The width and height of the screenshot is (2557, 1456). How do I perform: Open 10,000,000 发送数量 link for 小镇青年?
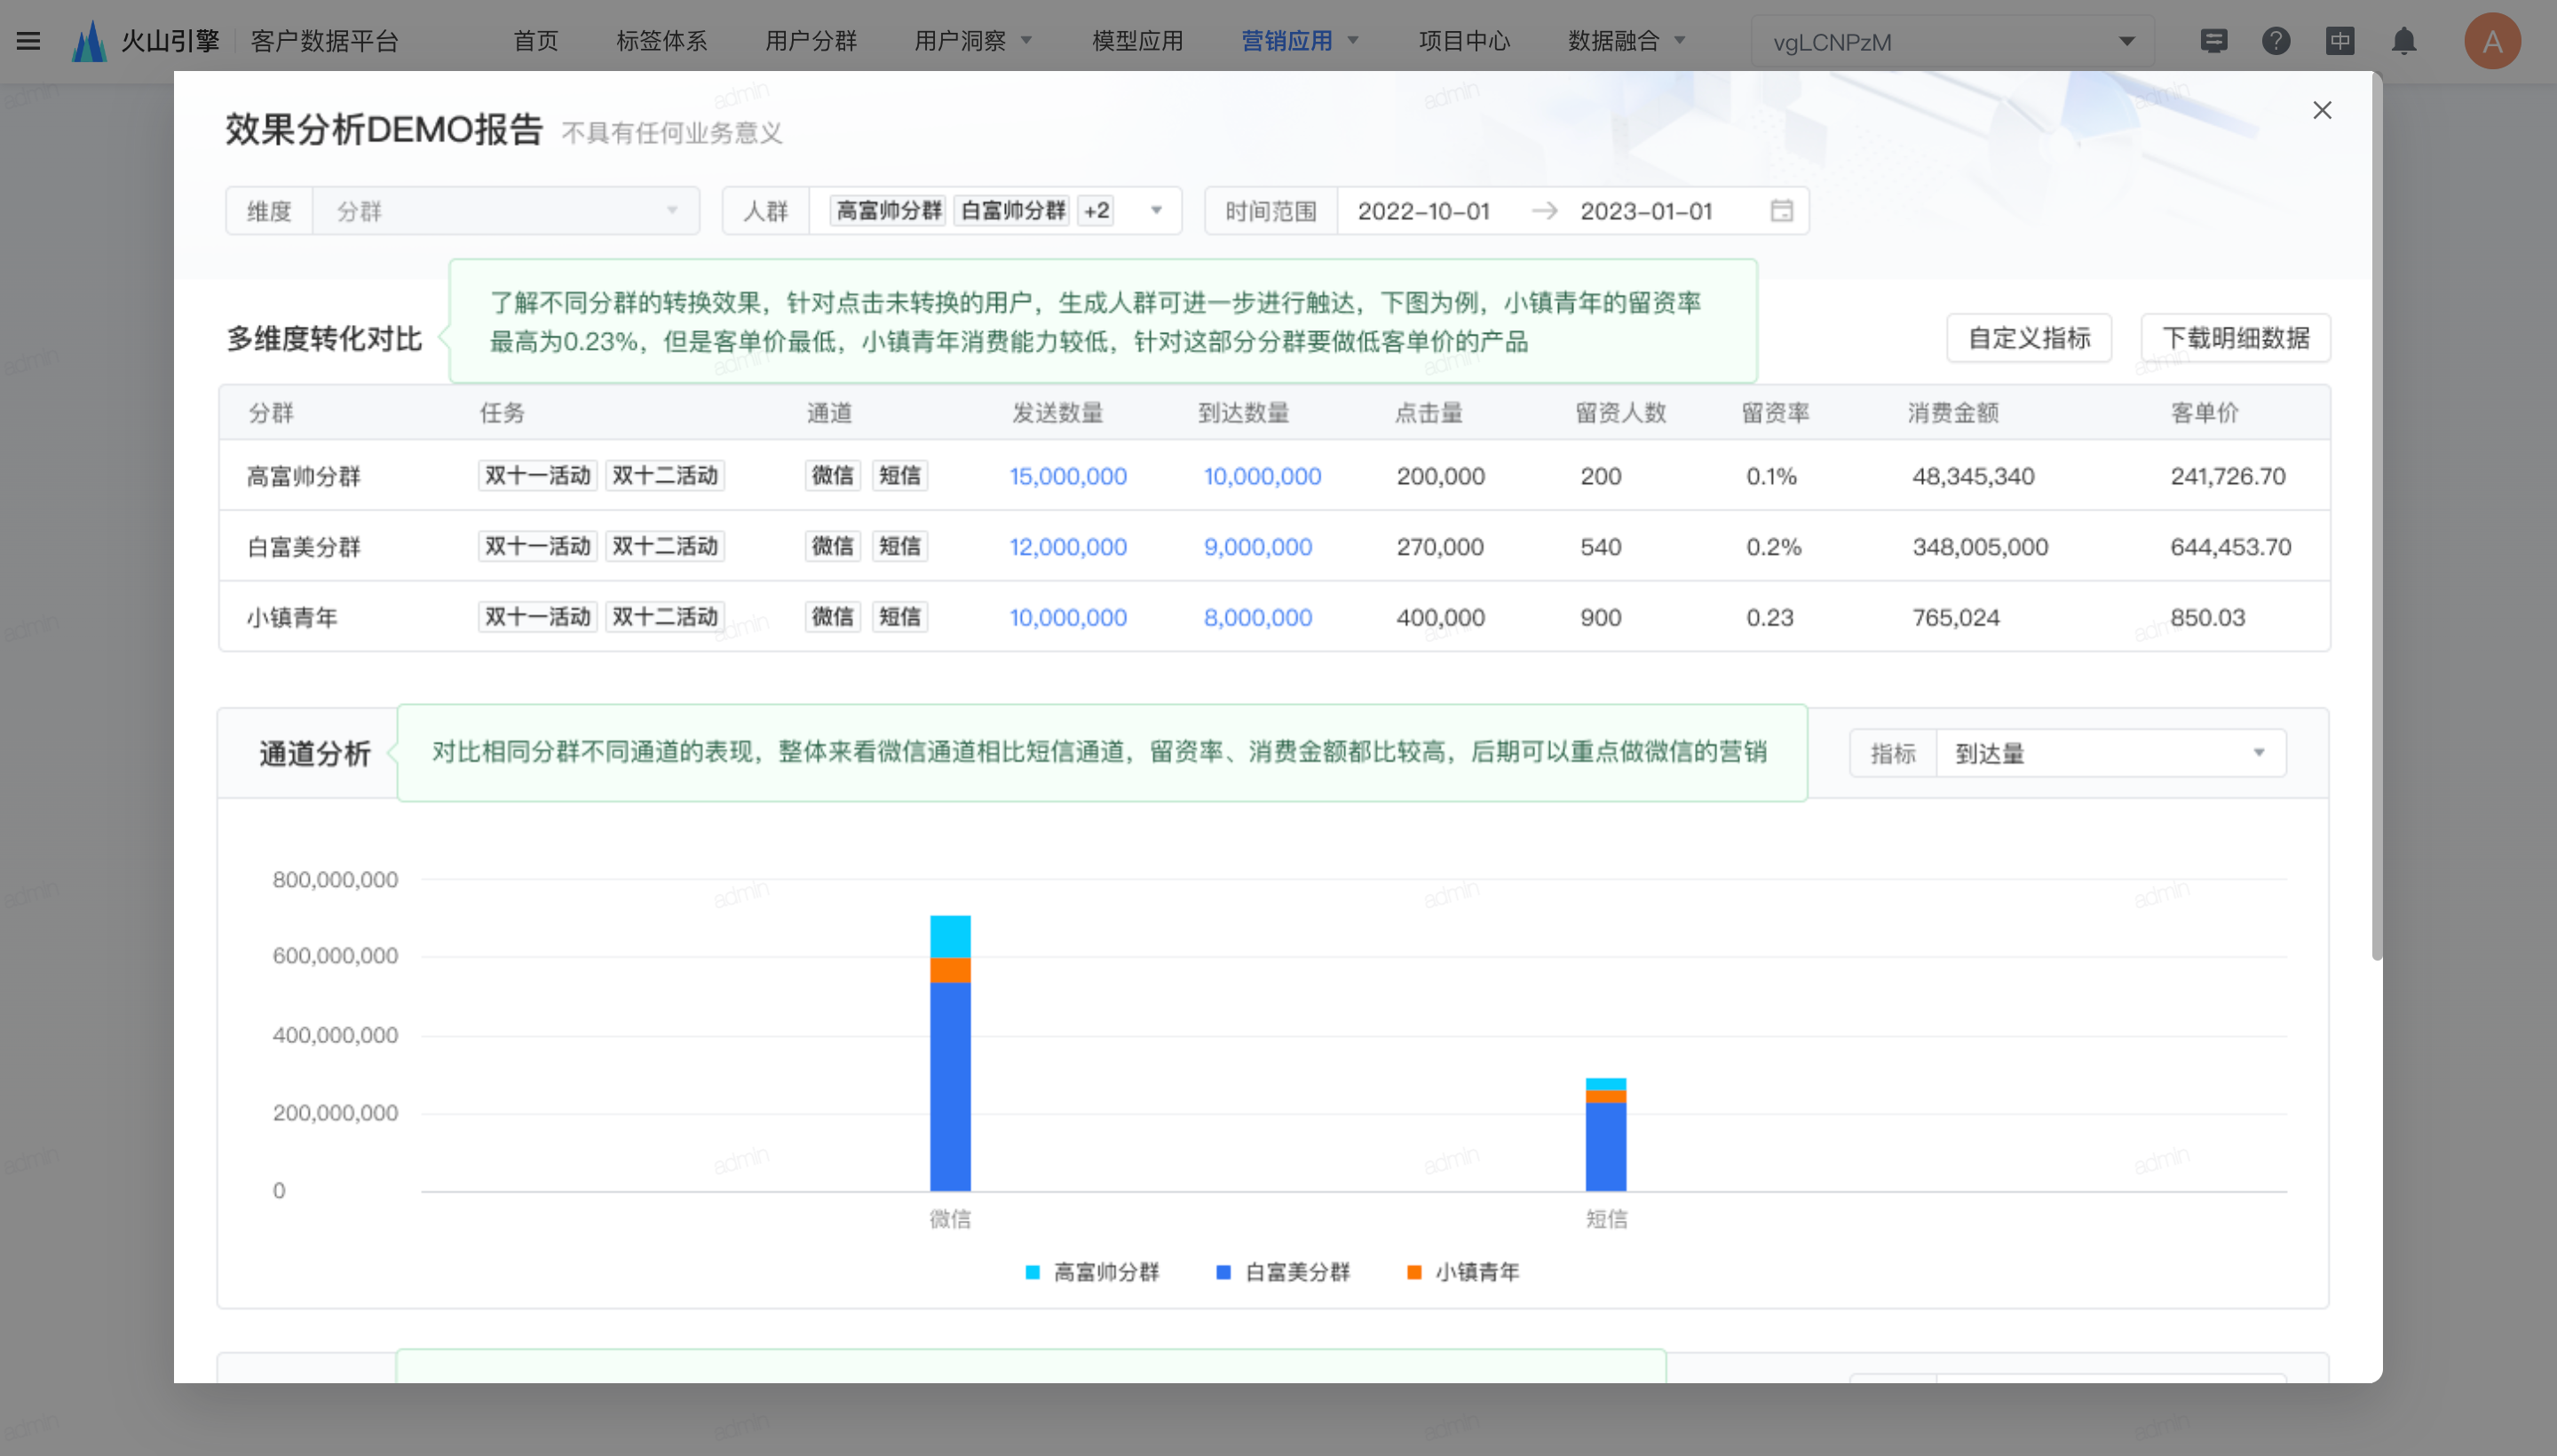pos(1067,618)
